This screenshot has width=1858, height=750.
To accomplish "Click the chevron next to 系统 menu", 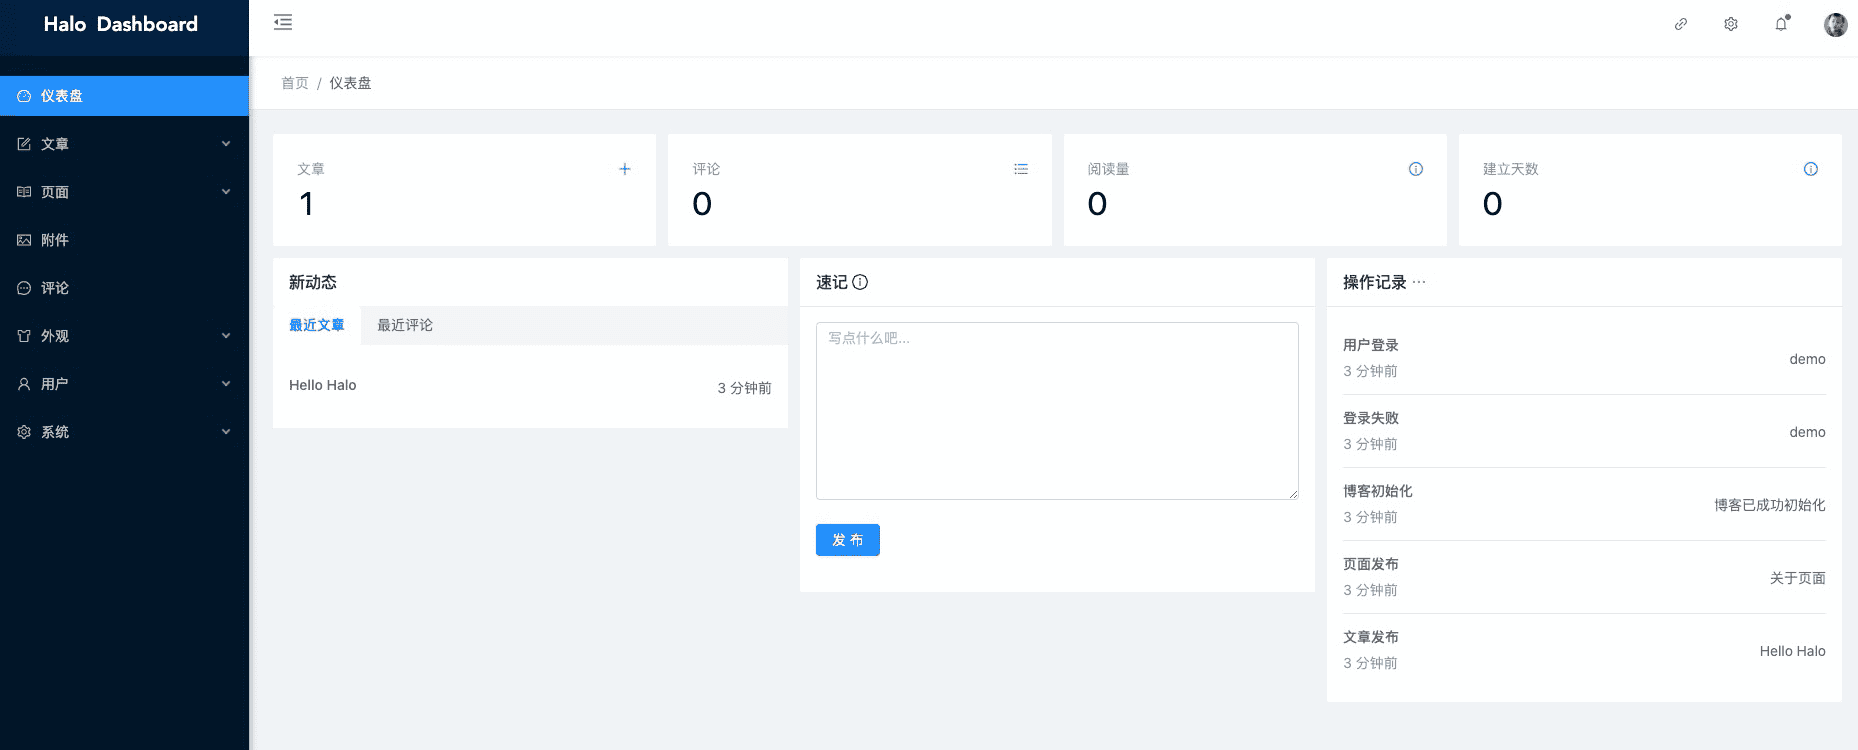I will [226, 432].
